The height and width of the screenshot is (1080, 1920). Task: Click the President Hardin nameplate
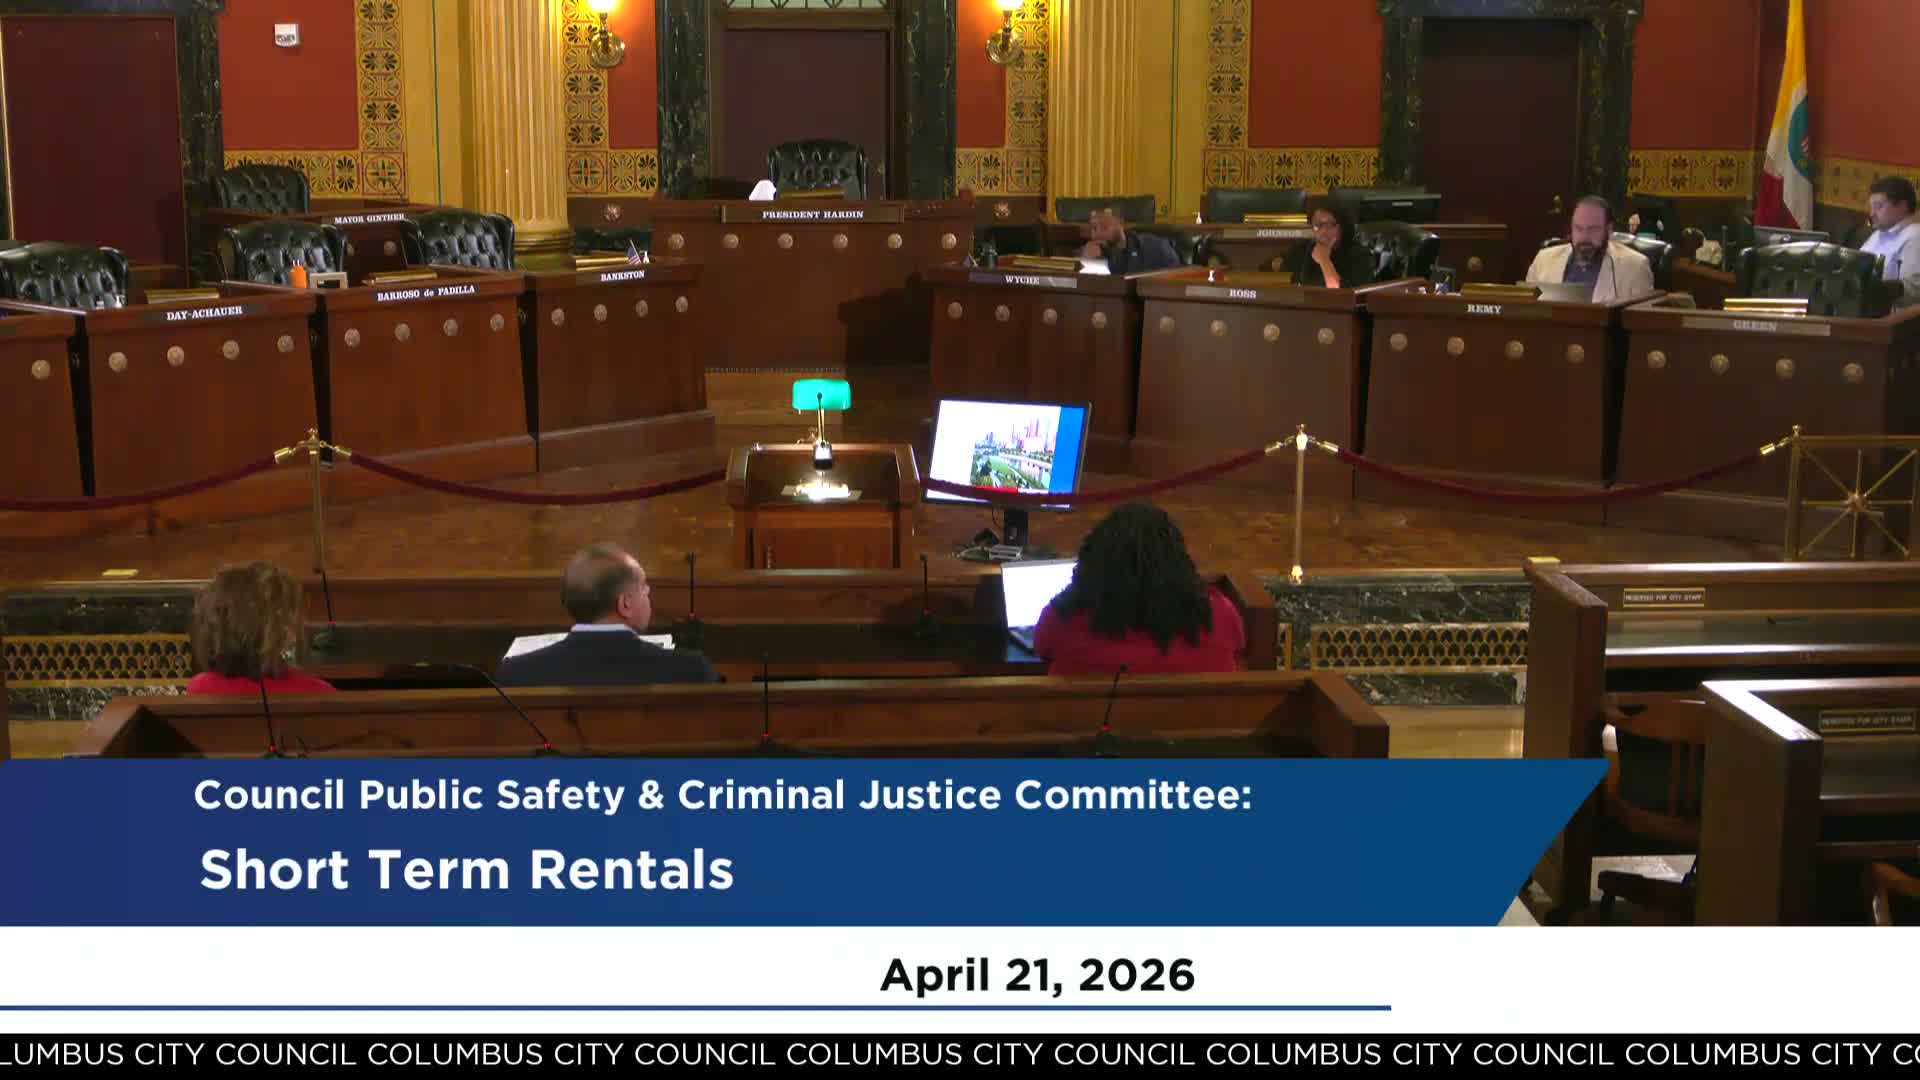(812, 214)
